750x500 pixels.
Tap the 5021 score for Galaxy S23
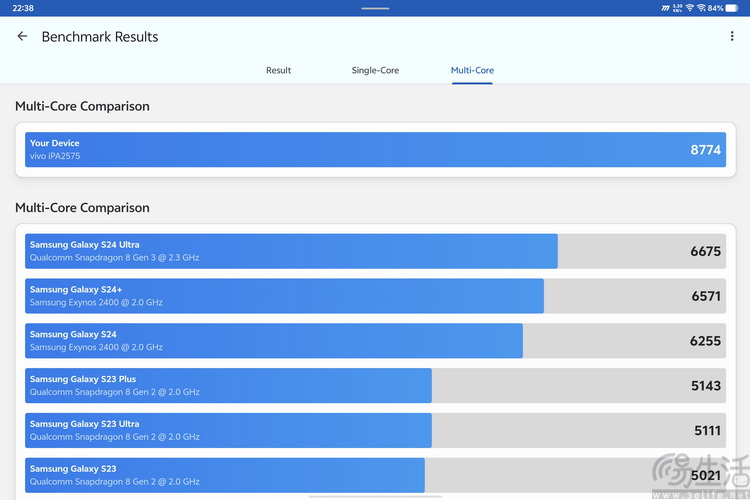[704, 475]
